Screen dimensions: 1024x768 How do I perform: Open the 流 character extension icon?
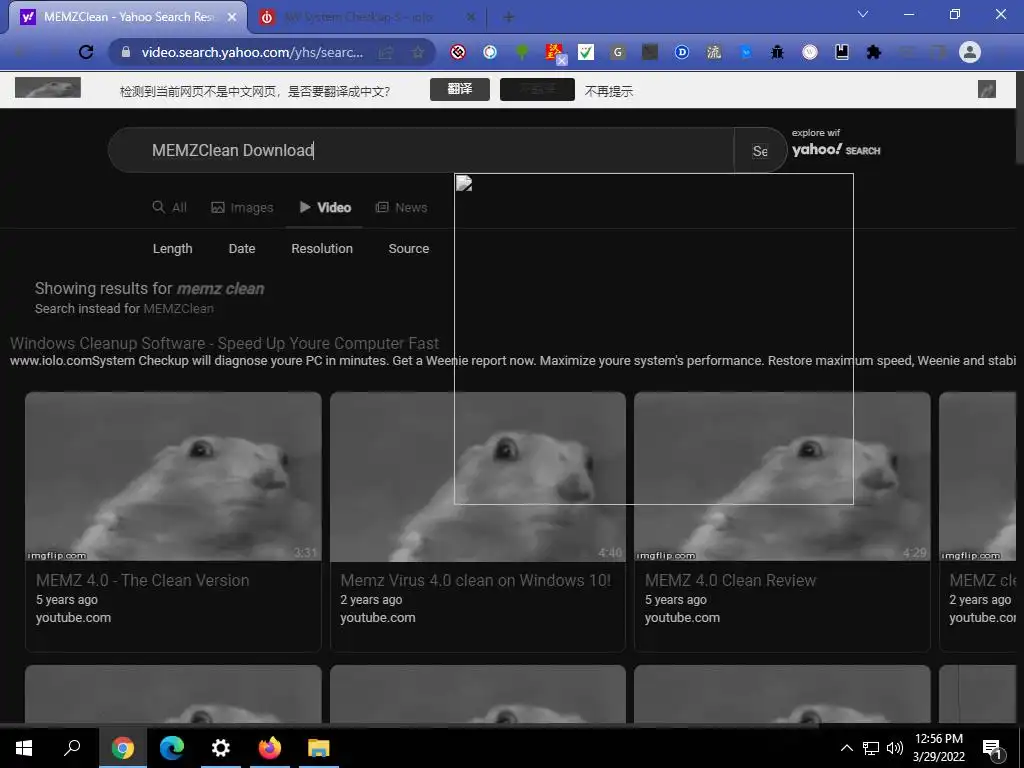point(714,52)
